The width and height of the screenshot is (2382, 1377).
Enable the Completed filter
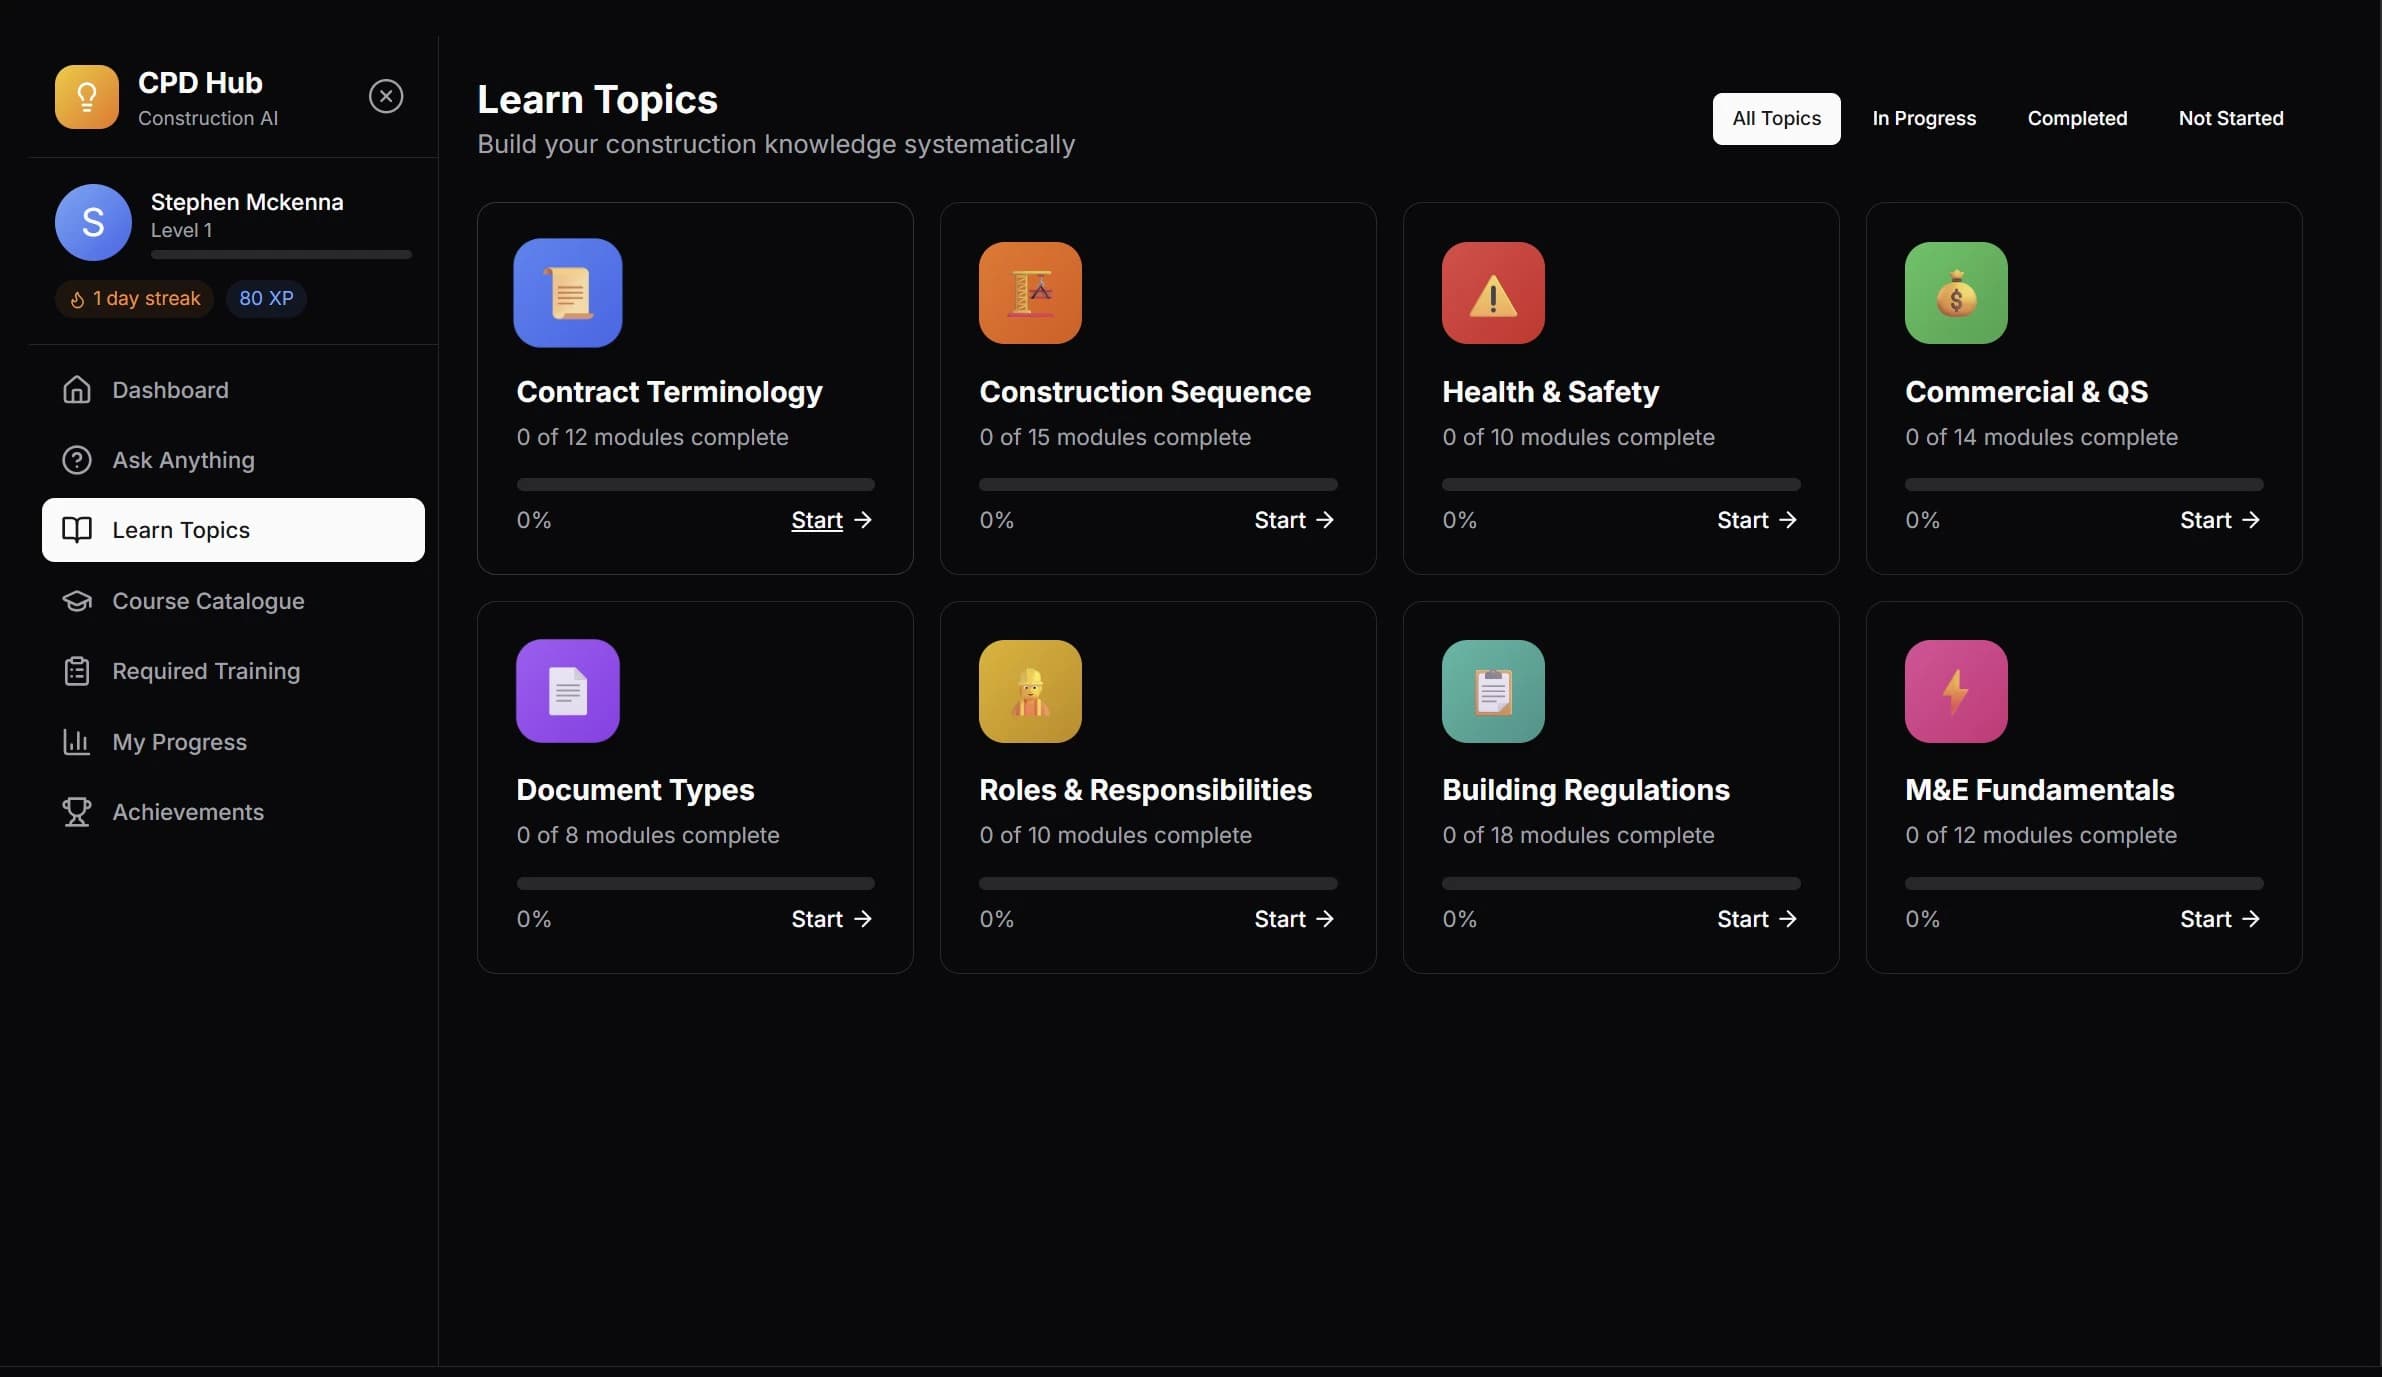(2077, 118)
